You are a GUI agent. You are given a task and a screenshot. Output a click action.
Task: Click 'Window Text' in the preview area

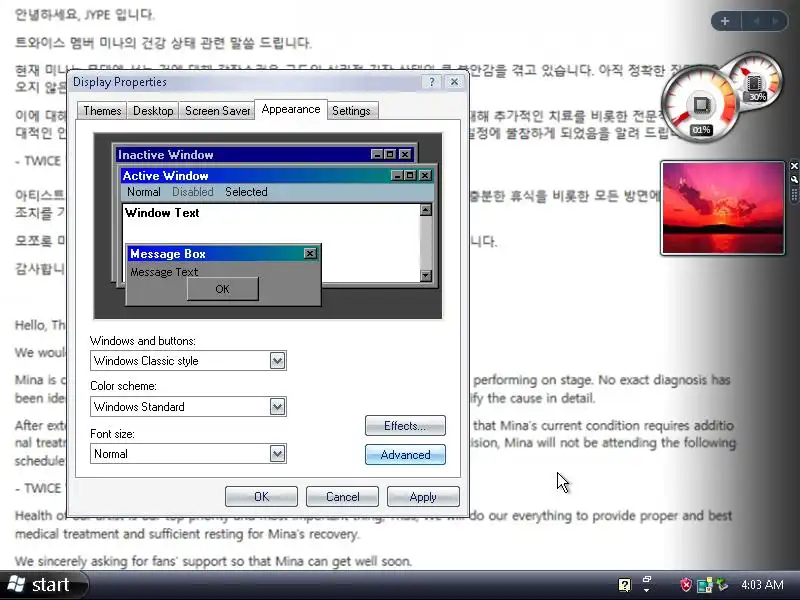pos(162,213)
